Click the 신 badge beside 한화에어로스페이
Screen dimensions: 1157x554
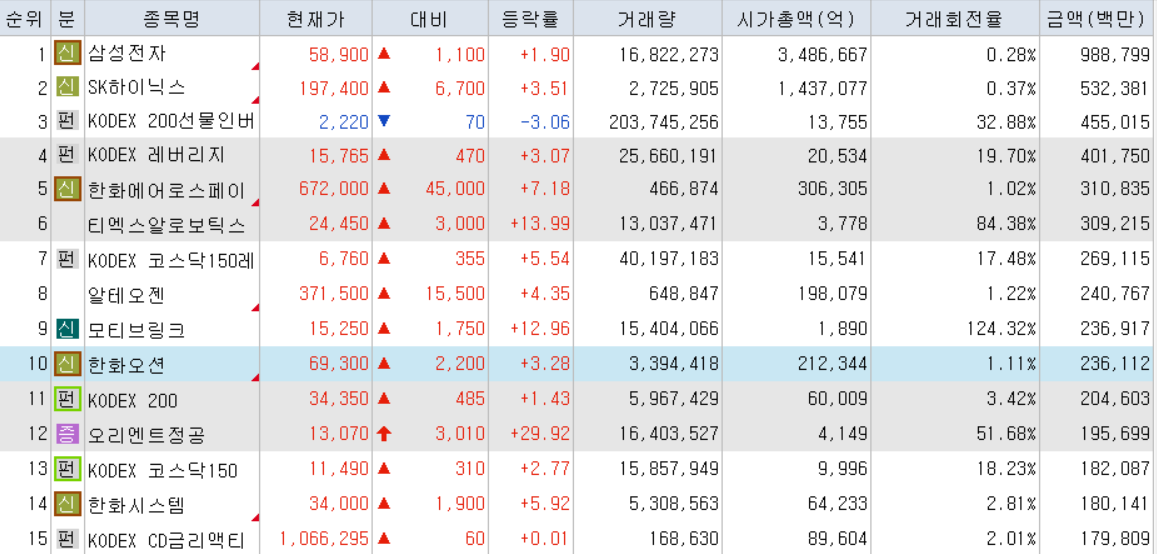(x=67, y=190)
